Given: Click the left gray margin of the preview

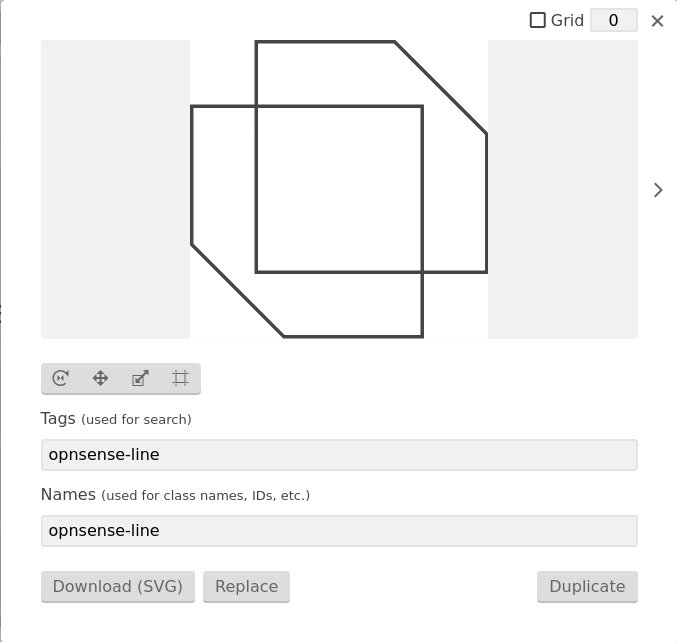Looking at the screenshot, I should (x=115, y=189).
